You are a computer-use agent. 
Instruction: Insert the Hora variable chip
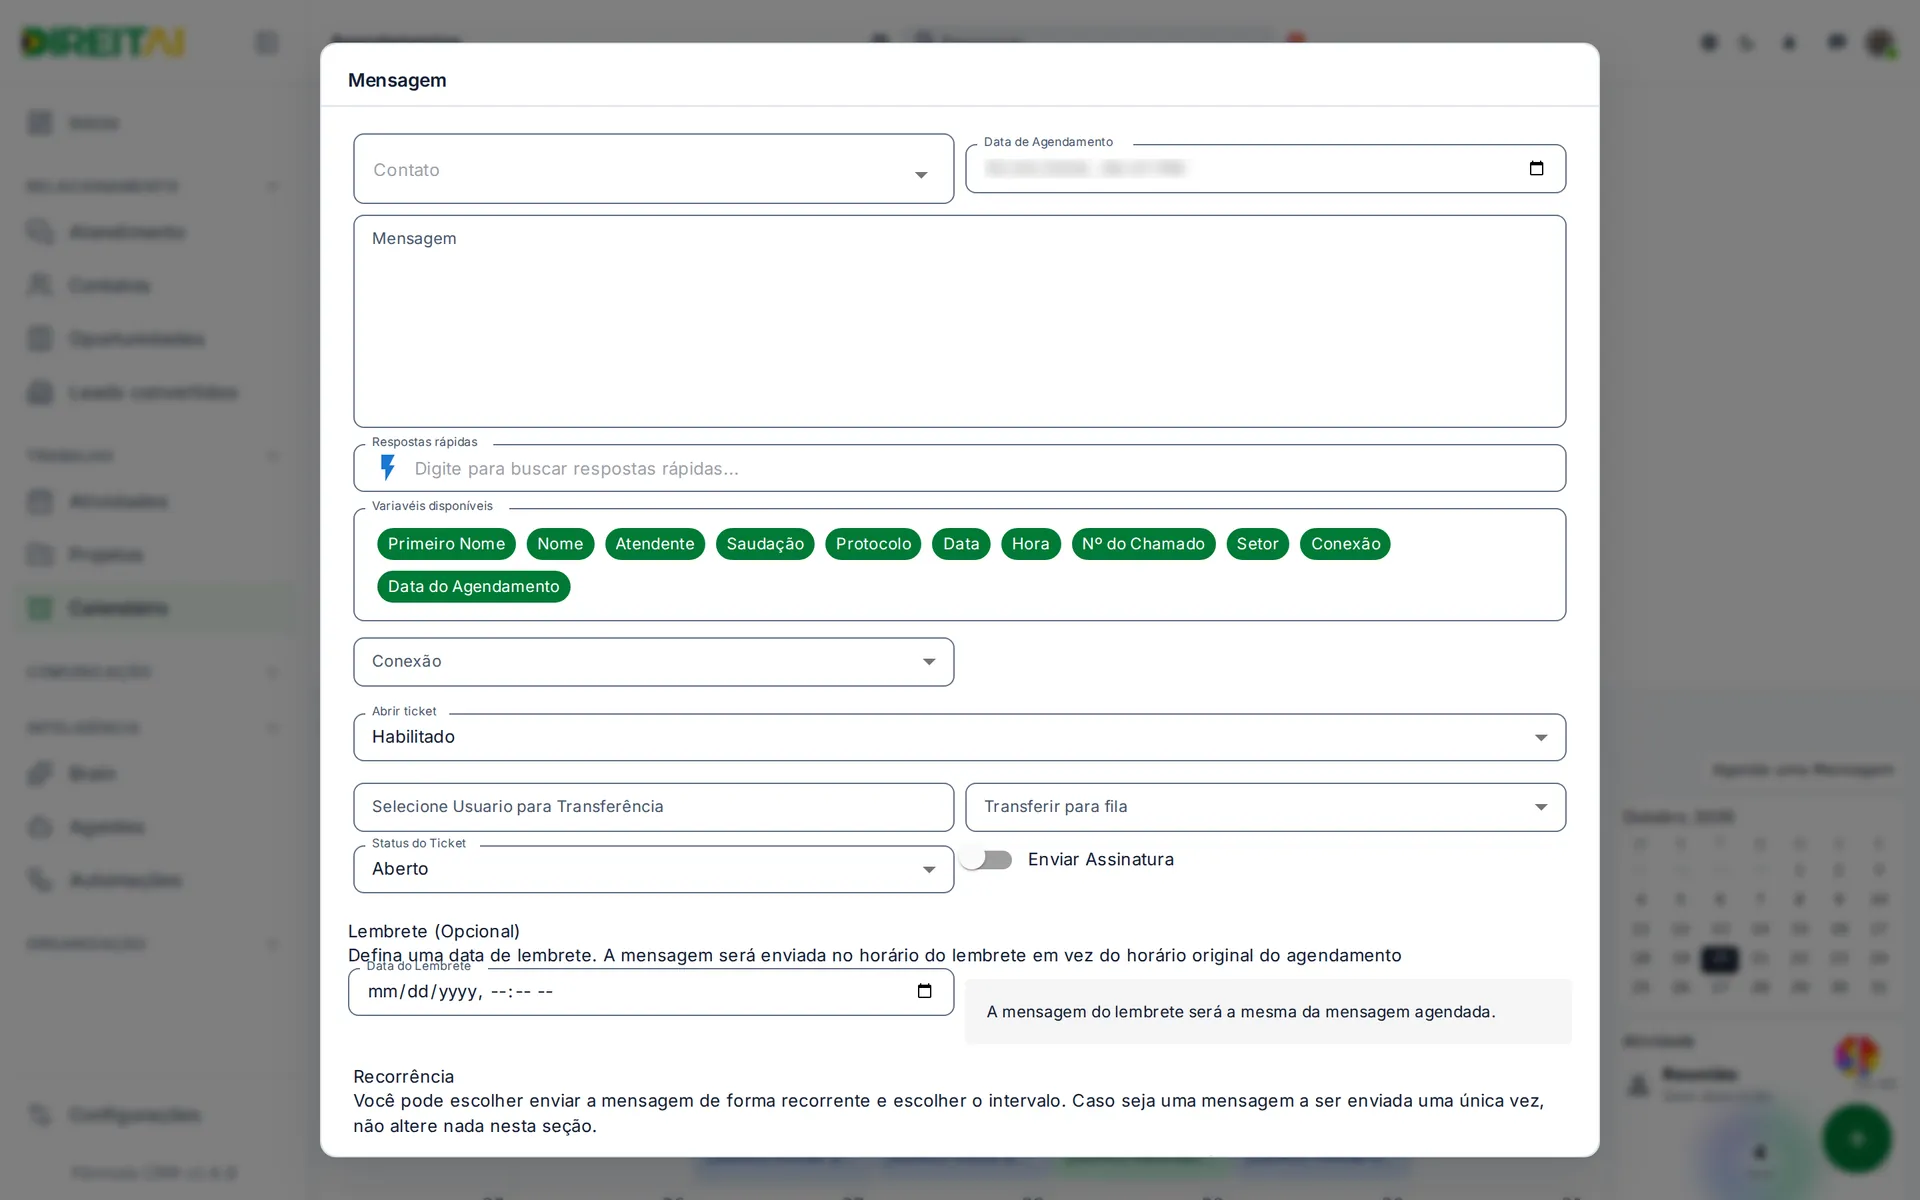pos(1030,544)
